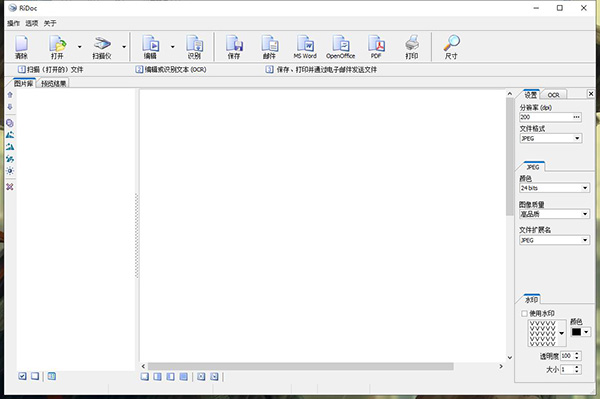The width and height of the screenshot is (600, 399).
Task: Select the 水印 (watermark) tab
Action: click(x=532, y=300)
